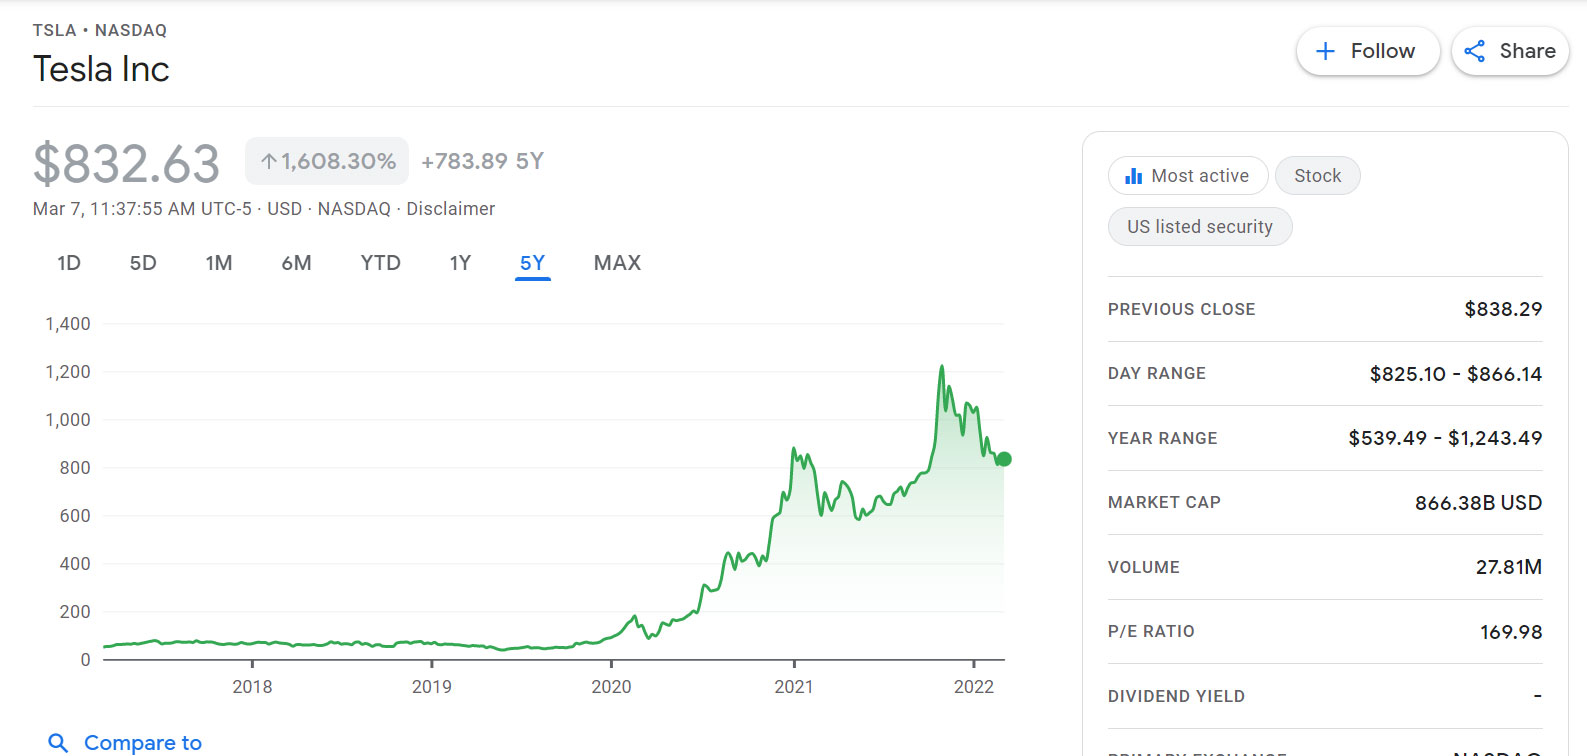1587x756 pixels.
Task: Switch to the 5D time range
Action: click(x=143, y=263)
